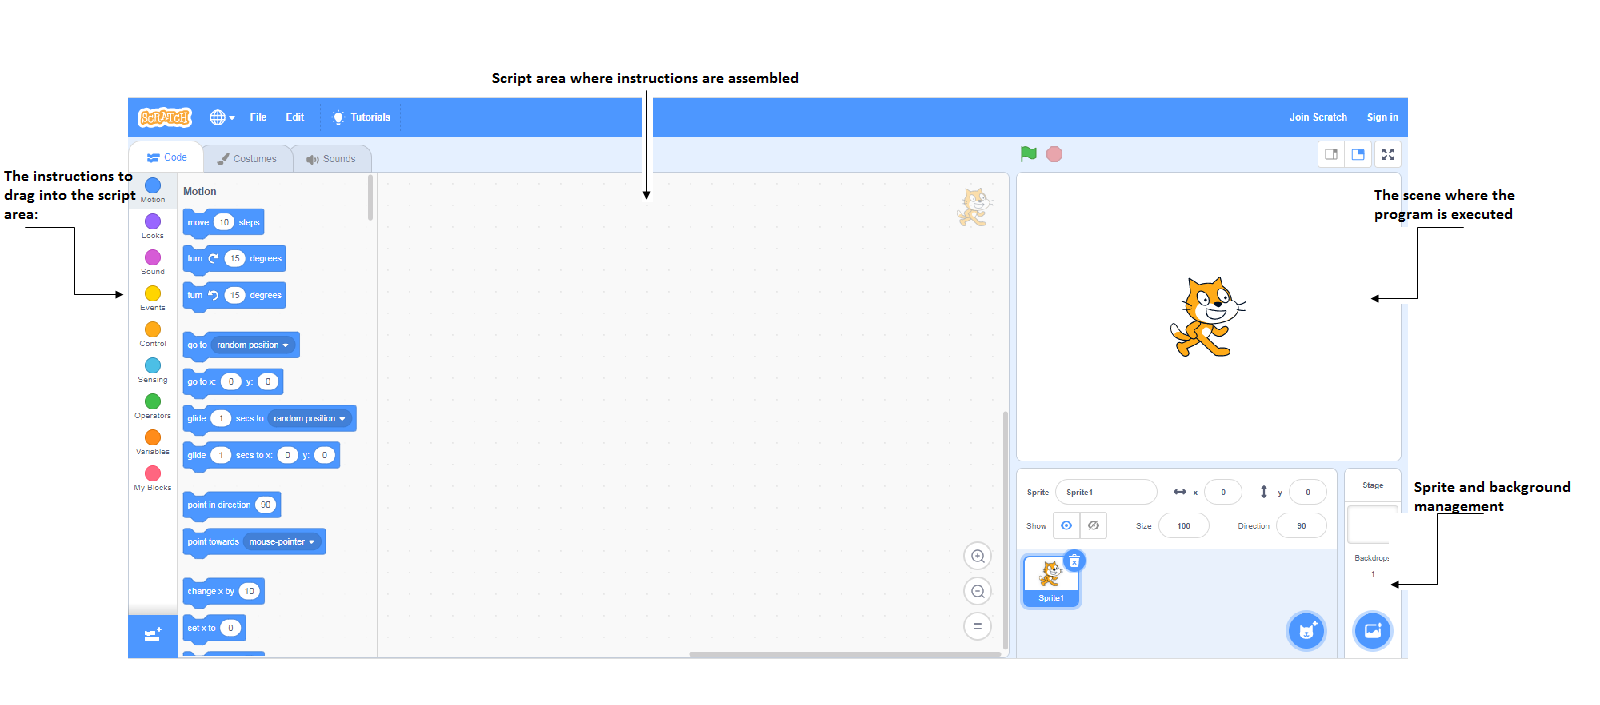
Task: Open the glide 'random position' dropdown
Action: tap(310, 418)
